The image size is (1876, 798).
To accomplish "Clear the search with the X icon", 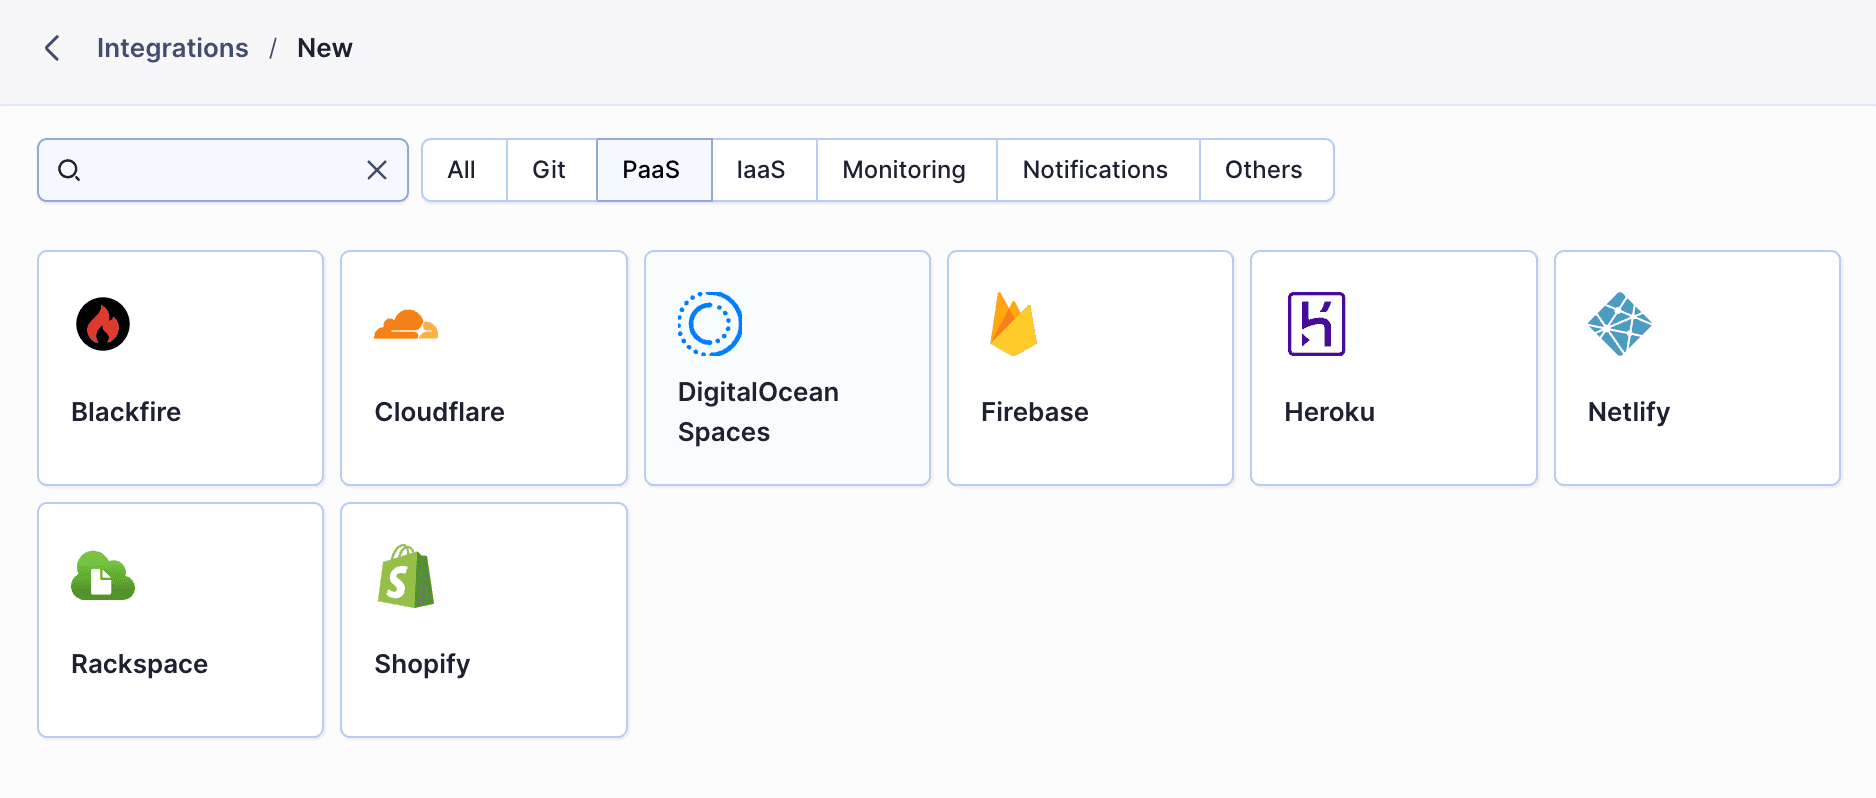I will point(377,170).
